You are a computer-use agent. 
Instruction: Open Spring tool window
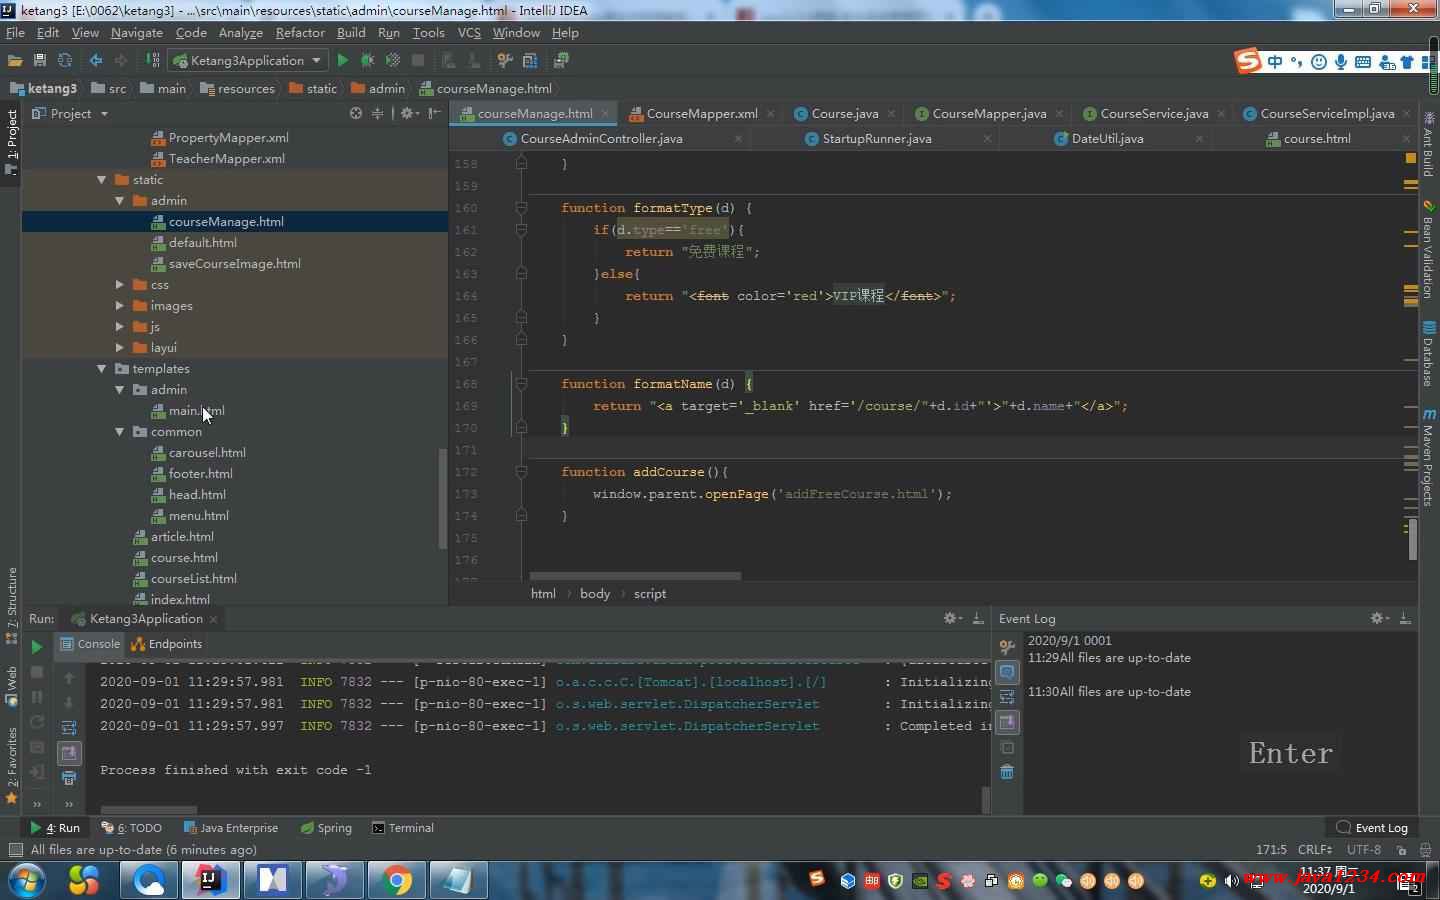[325, 828]
